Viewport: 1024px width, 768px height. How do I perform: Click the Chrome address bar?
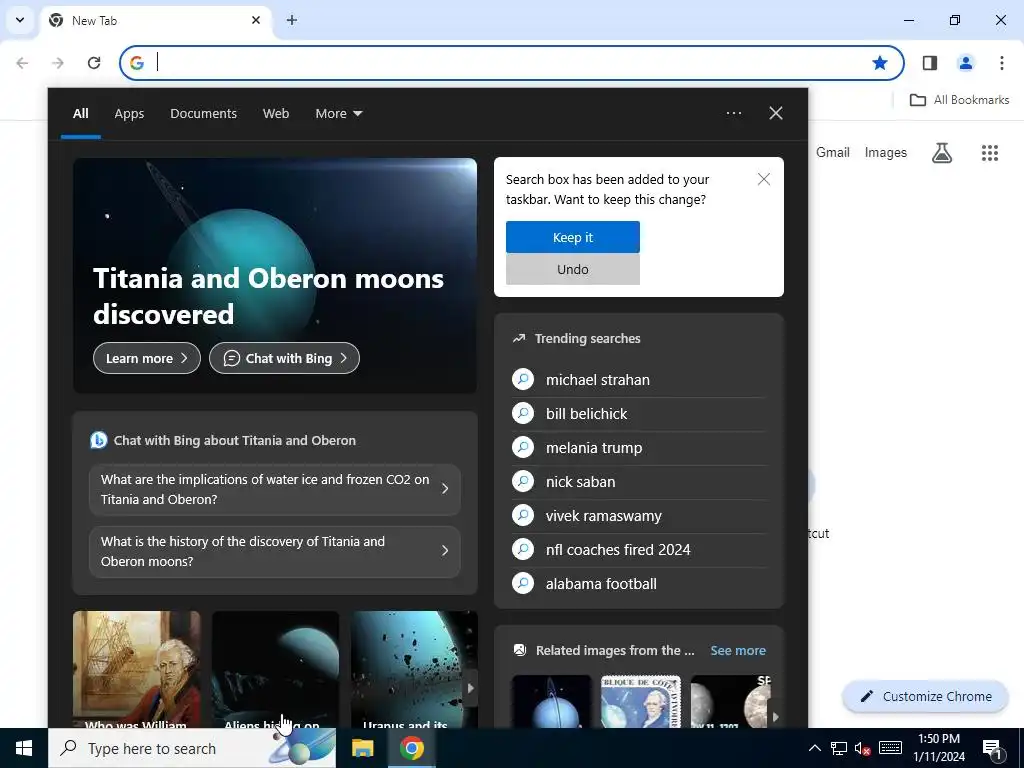point(513,63)
